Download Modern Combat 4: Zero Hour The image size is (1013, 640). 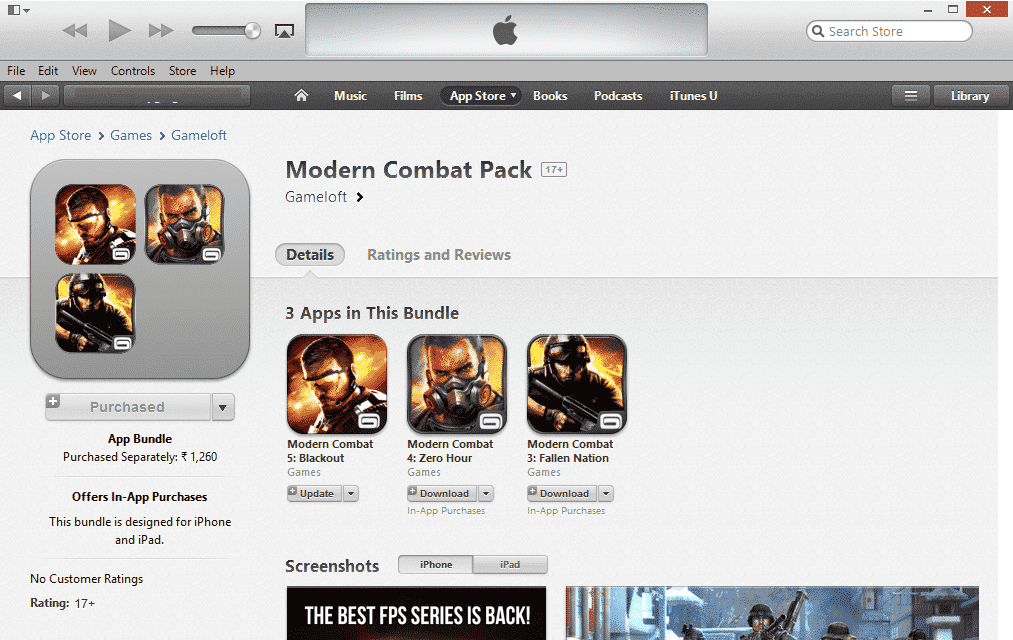[x=443, y=493]
